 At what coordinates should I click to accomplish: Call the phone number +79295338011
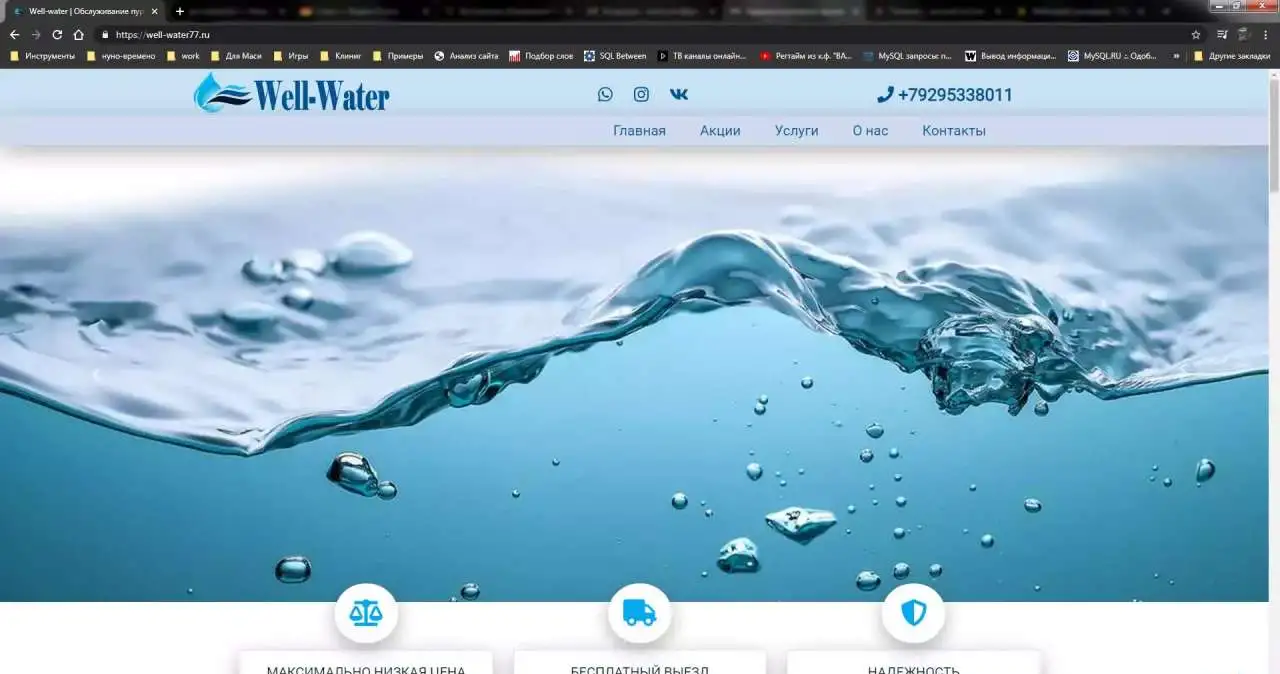click(945, 95)
